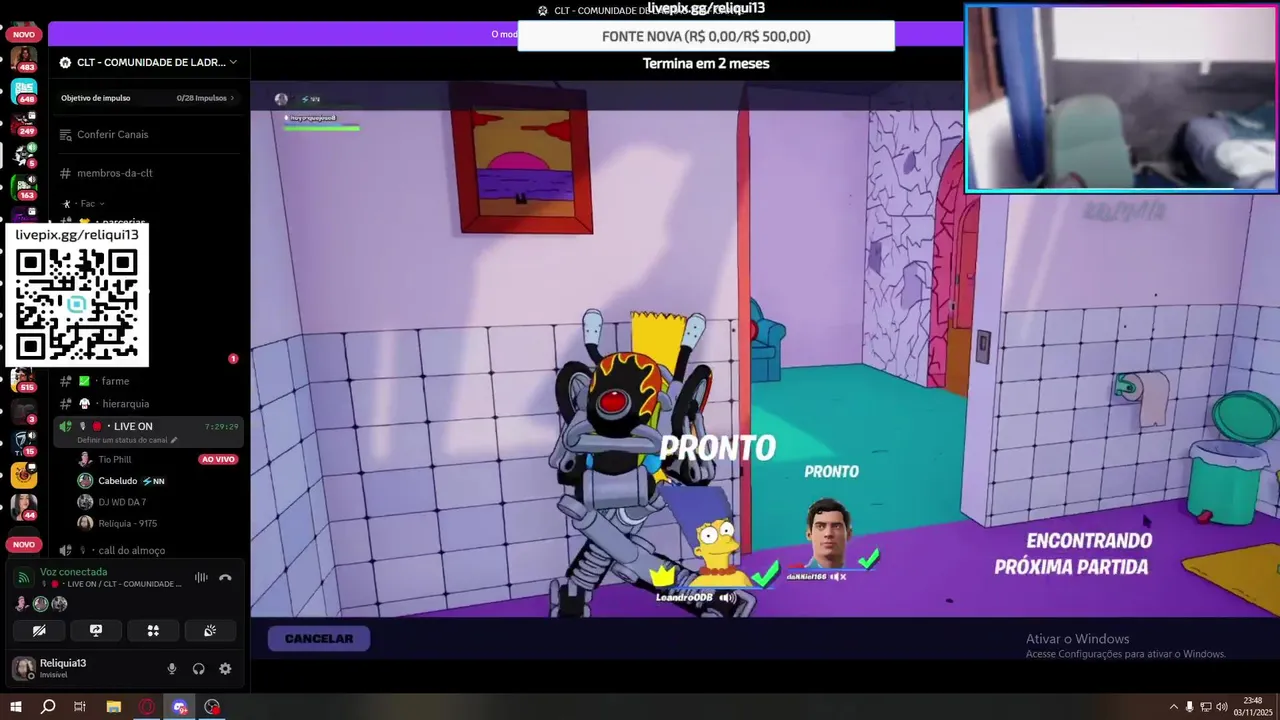Select user Relíquia - 9175 in voice channel
1280x720 pixels.
pyautogui.click(x=127, y=523)
